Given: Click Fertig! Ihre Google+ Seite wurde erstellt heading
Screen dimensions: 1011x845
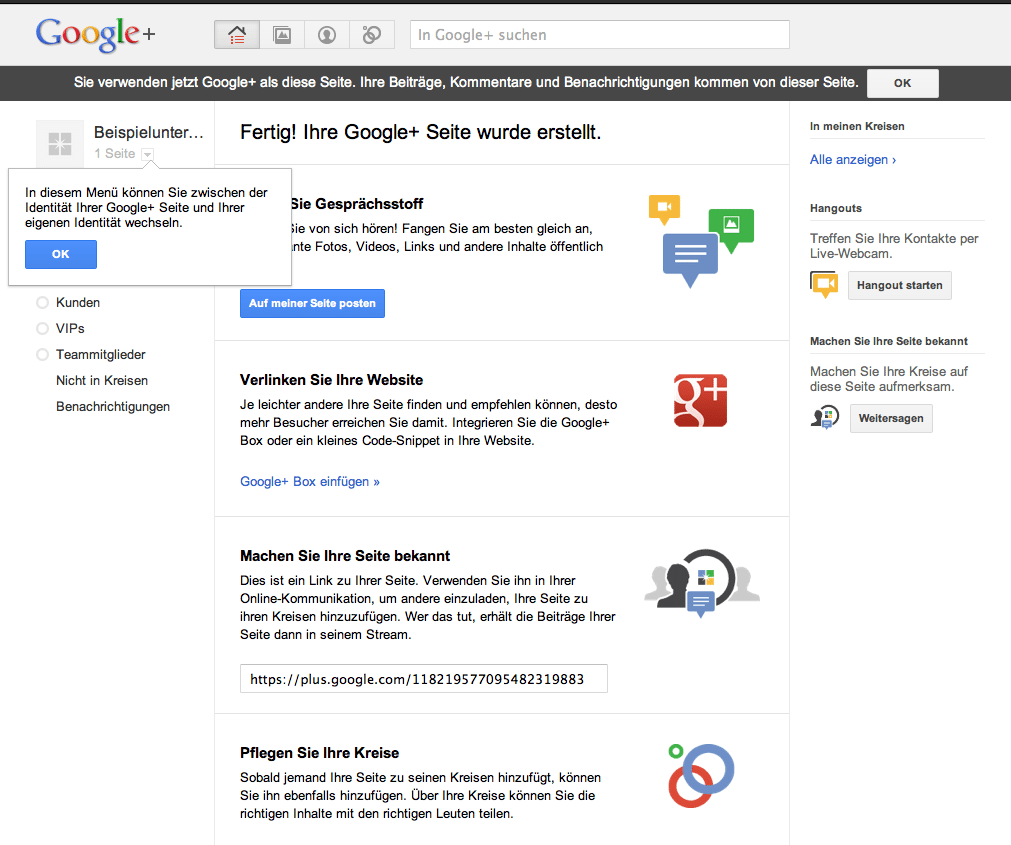Looking at the screenshot, I should pos(420,132).
